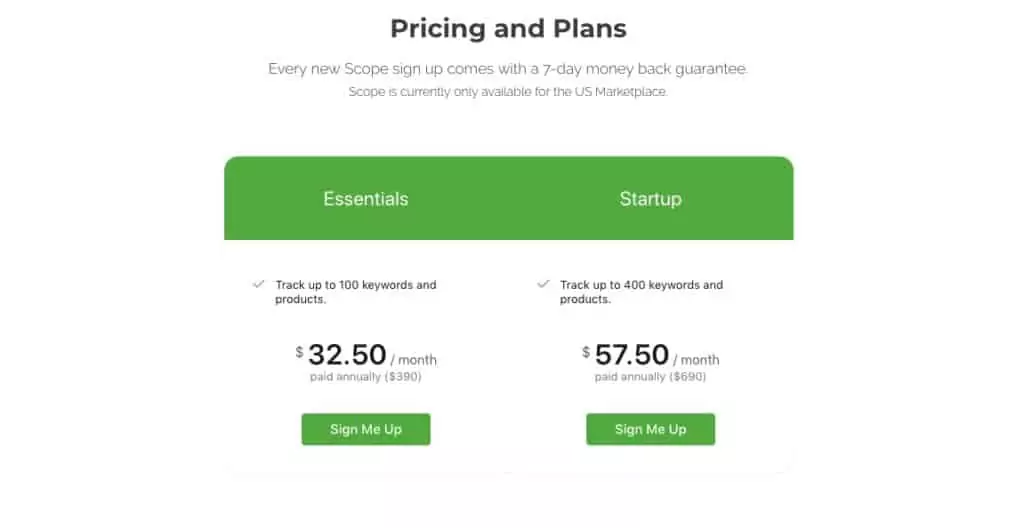The width and height of the screenshot is (1024, 528).
Task: Click the checkmark icon beside 400 keywords
Action: 543,284
